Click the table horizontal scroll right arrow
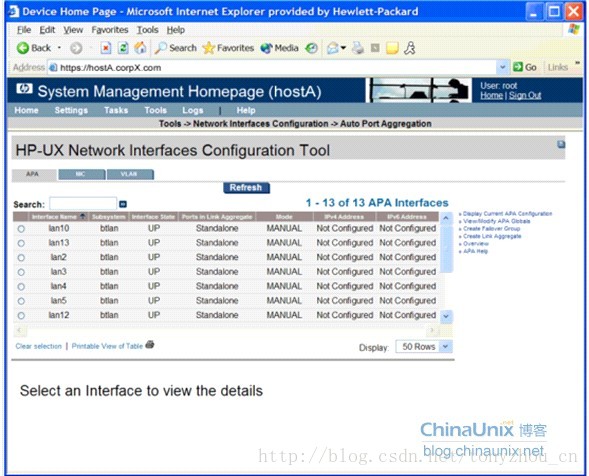The image size is (589, 476). click(432, 330)
